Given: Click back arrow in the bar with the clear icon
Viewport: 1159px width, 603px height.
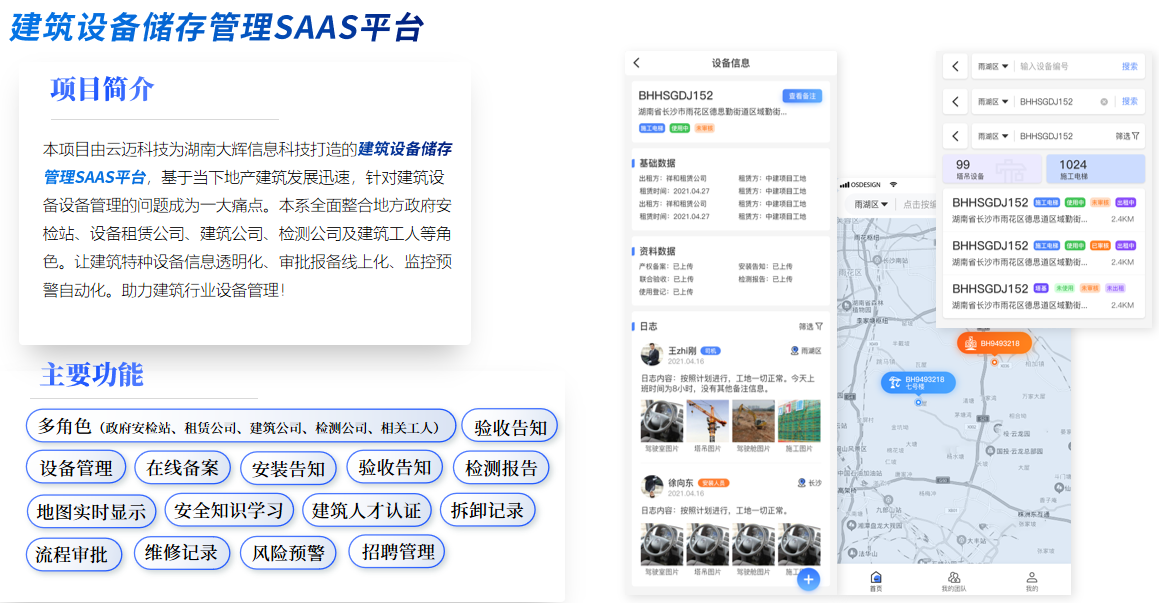Looking at the screenshot, I should [955, 101].
